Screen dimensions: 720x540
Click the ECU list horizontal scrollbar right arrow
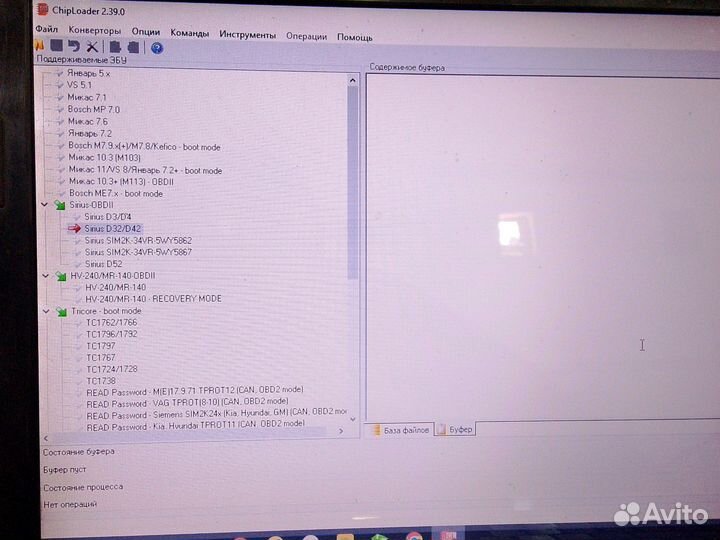click(341, 431)
